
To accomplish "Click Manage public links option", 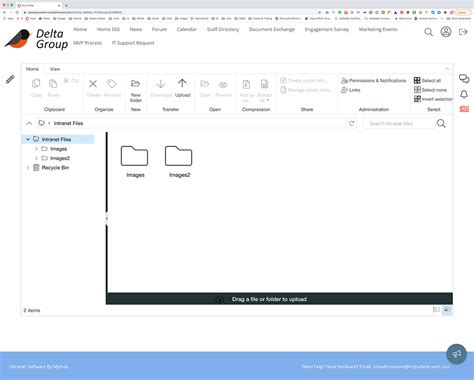I will point(307,90).
